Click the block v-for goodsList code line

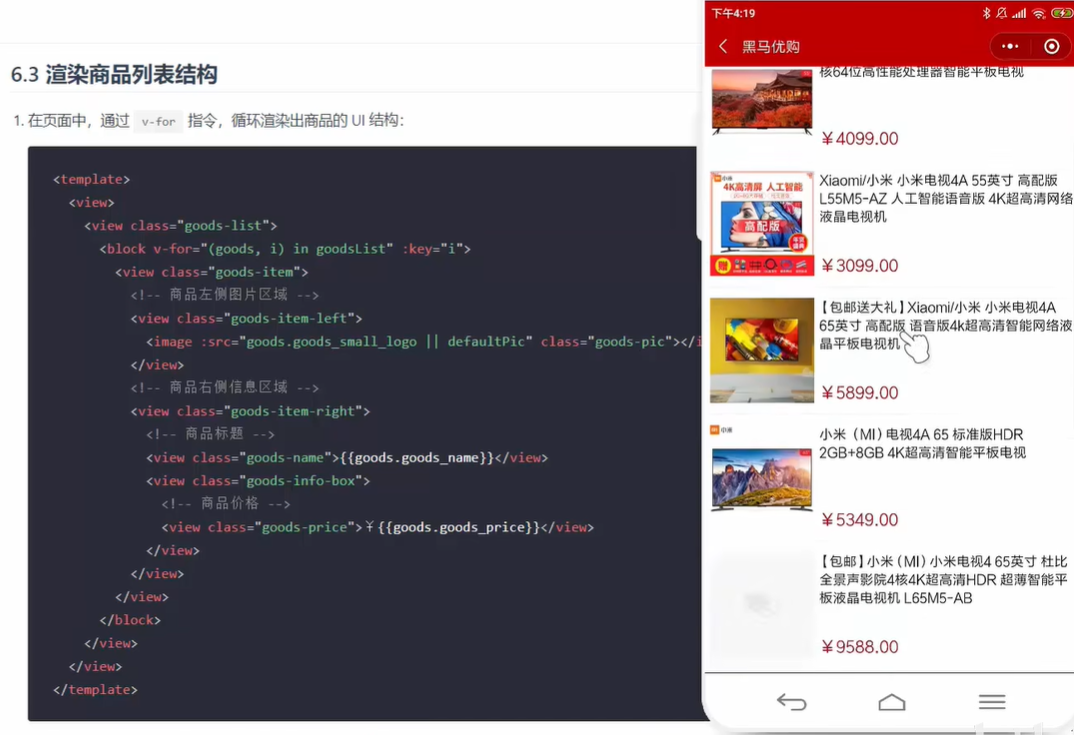(285, 249)
